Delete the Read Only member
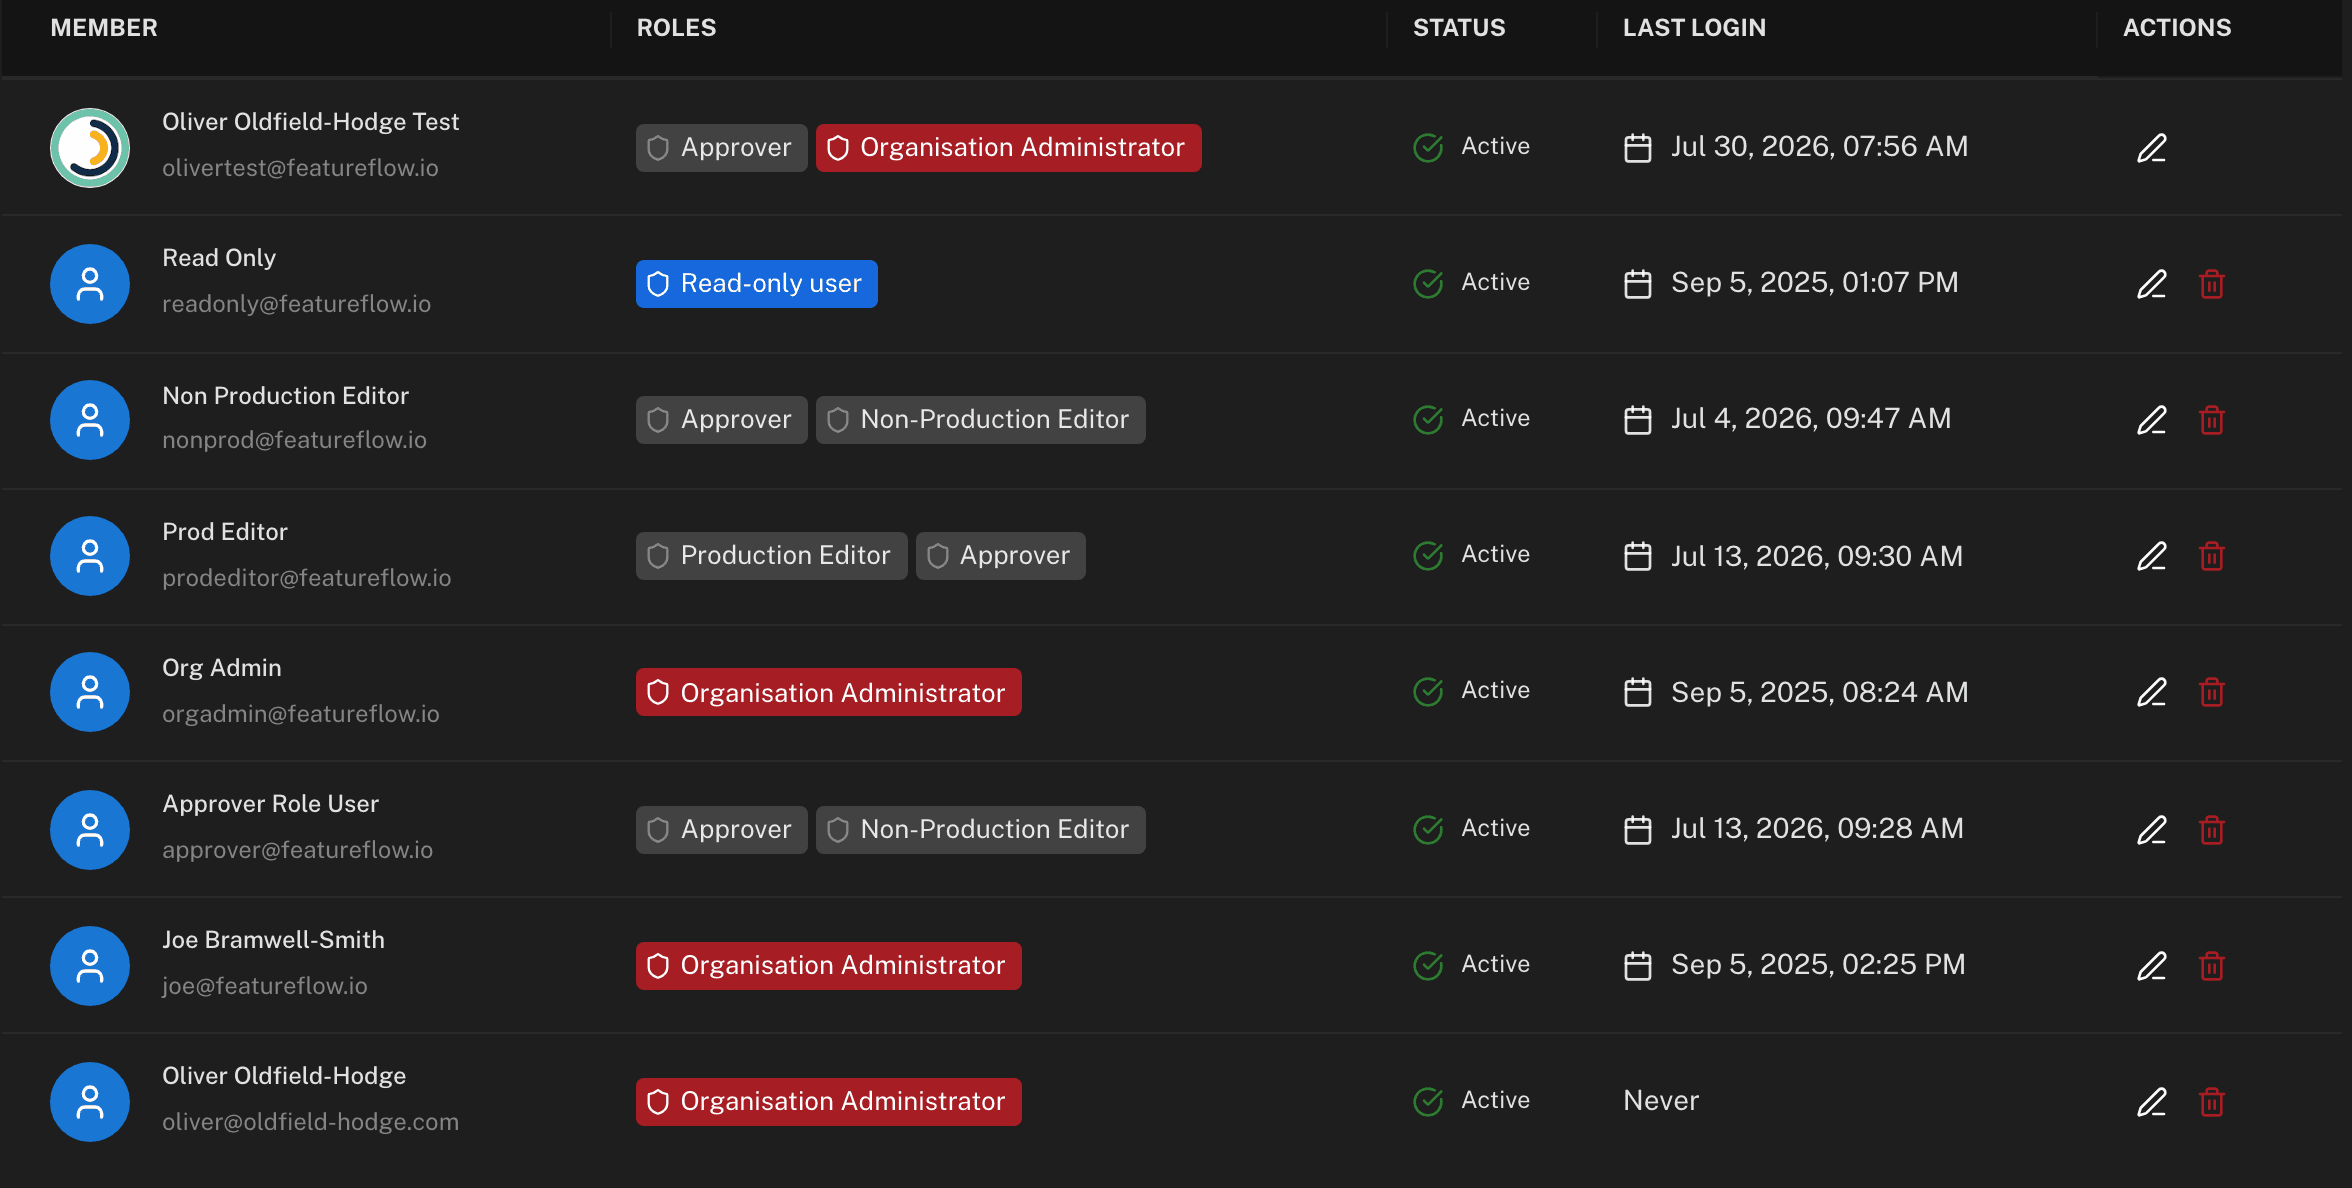2352x1188 pixels. pyautogui.click(x=2212, y=284)
